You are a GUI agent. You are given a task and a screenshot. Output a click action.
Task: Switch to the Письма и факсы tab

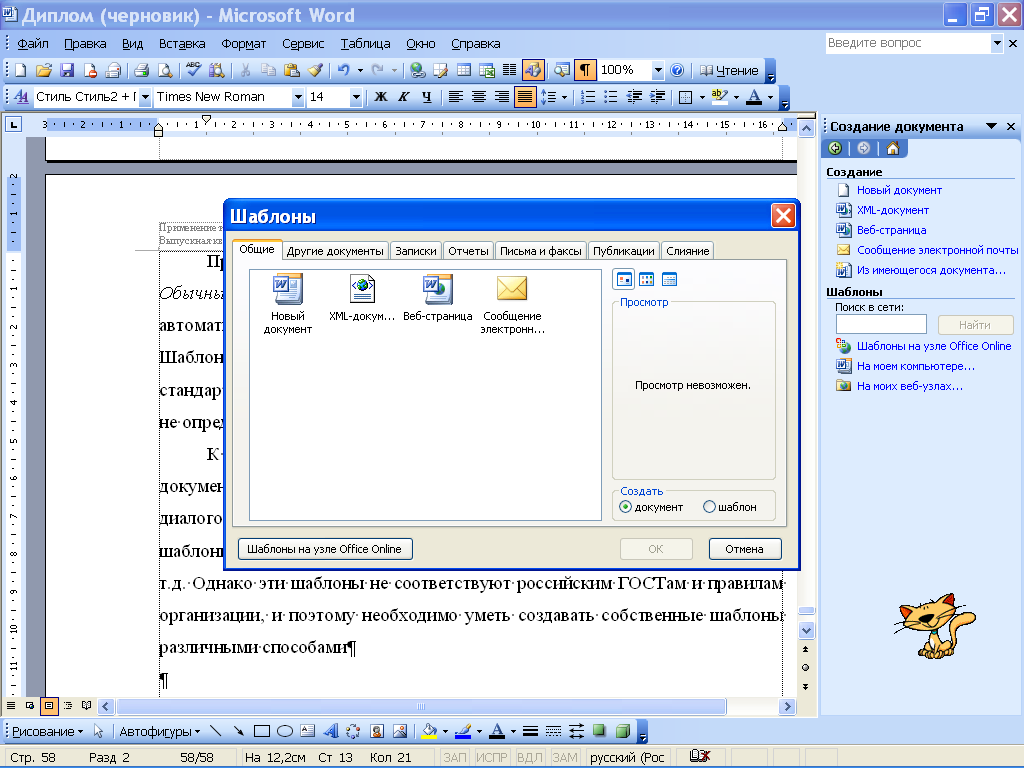[540, 251]
